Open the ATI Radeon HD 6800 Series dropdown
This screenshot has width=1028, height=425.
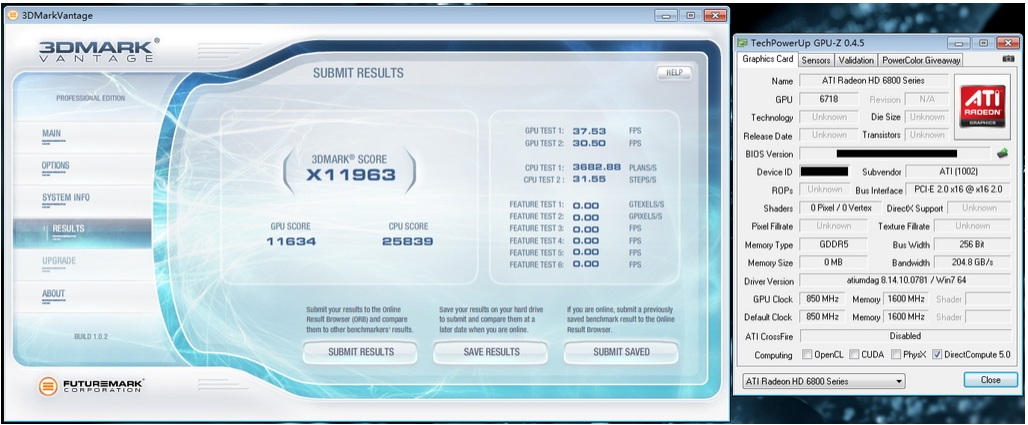click(822, 381)
